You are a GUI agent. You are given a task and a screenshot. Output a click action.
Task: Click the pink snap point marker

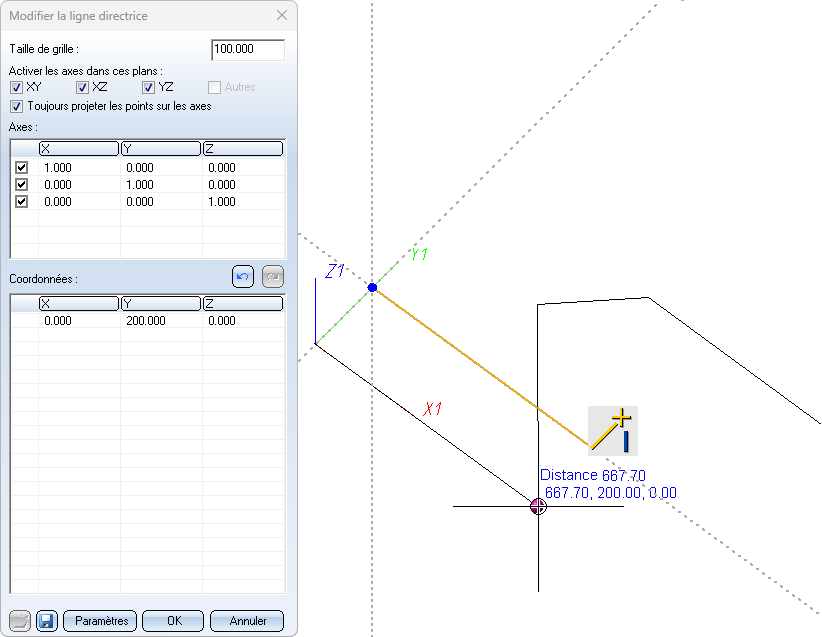pyautogui.click(x=538, y=506)
